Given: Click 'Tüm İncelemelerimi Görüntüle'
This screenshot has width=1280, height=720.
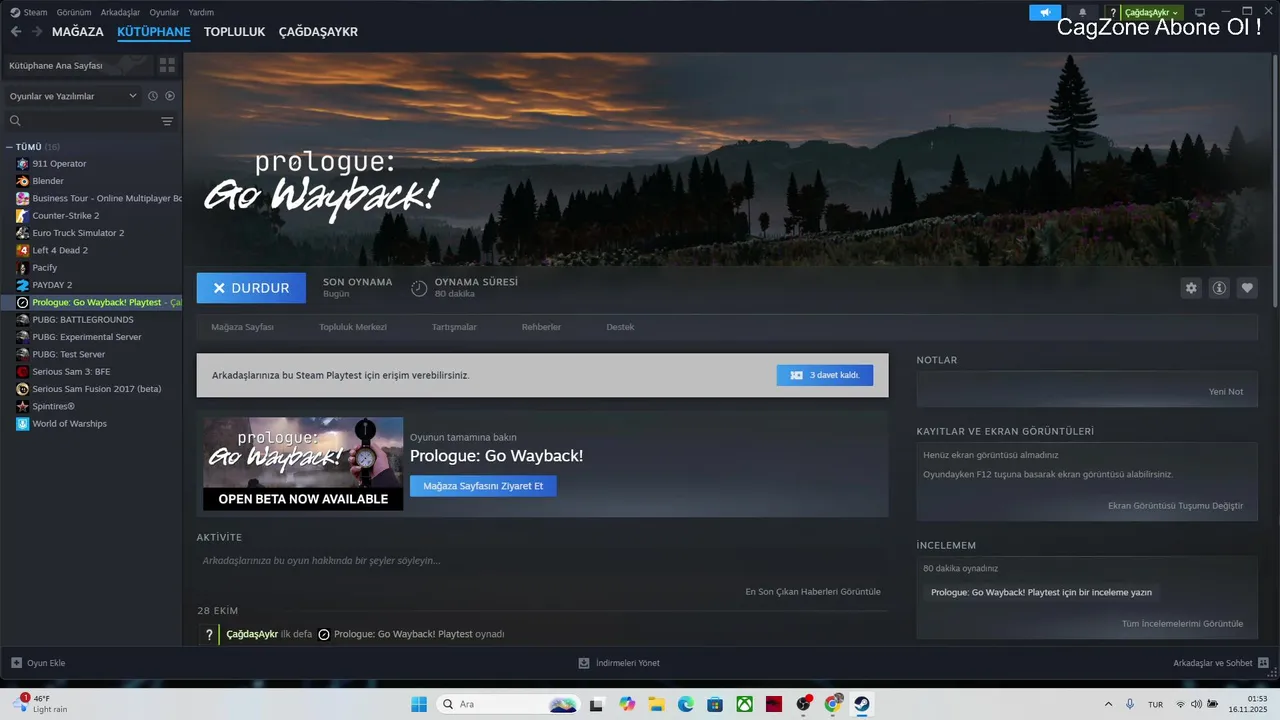Looking at the screenshot, I should (x=1182, y=624).
